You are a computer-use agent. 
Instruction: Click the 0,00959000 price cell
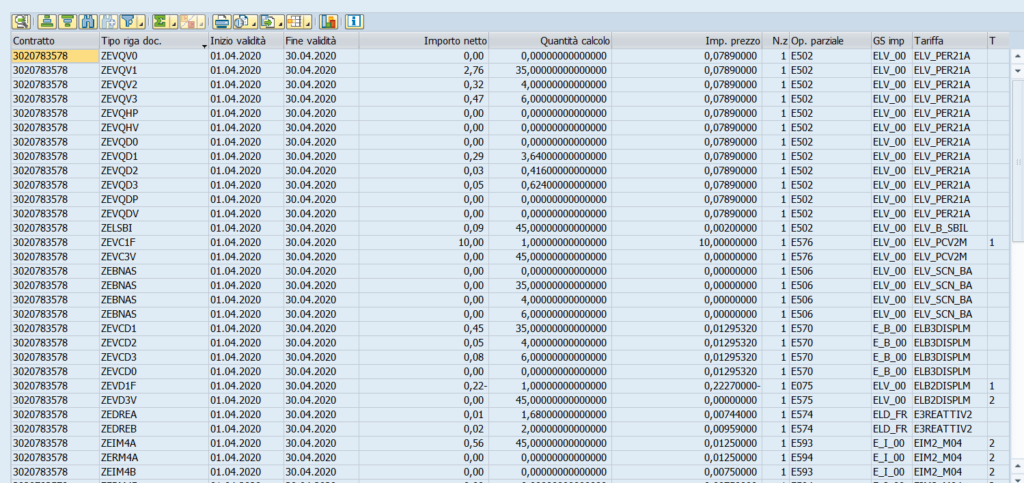[x=687, y=428]
